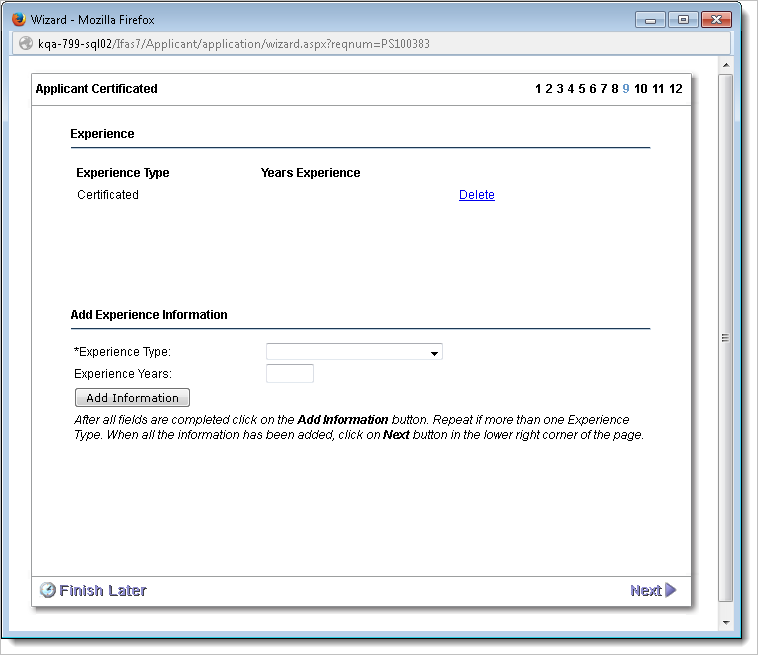Click the arrow icon beside Next
The width and height of the screenshot is (758, 655).
point(671,590)
